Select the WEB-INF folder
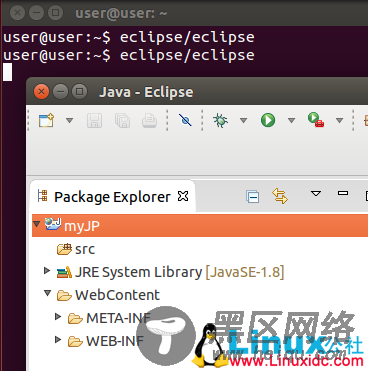This screenshot has width=368, height=371. pos(115,341)
